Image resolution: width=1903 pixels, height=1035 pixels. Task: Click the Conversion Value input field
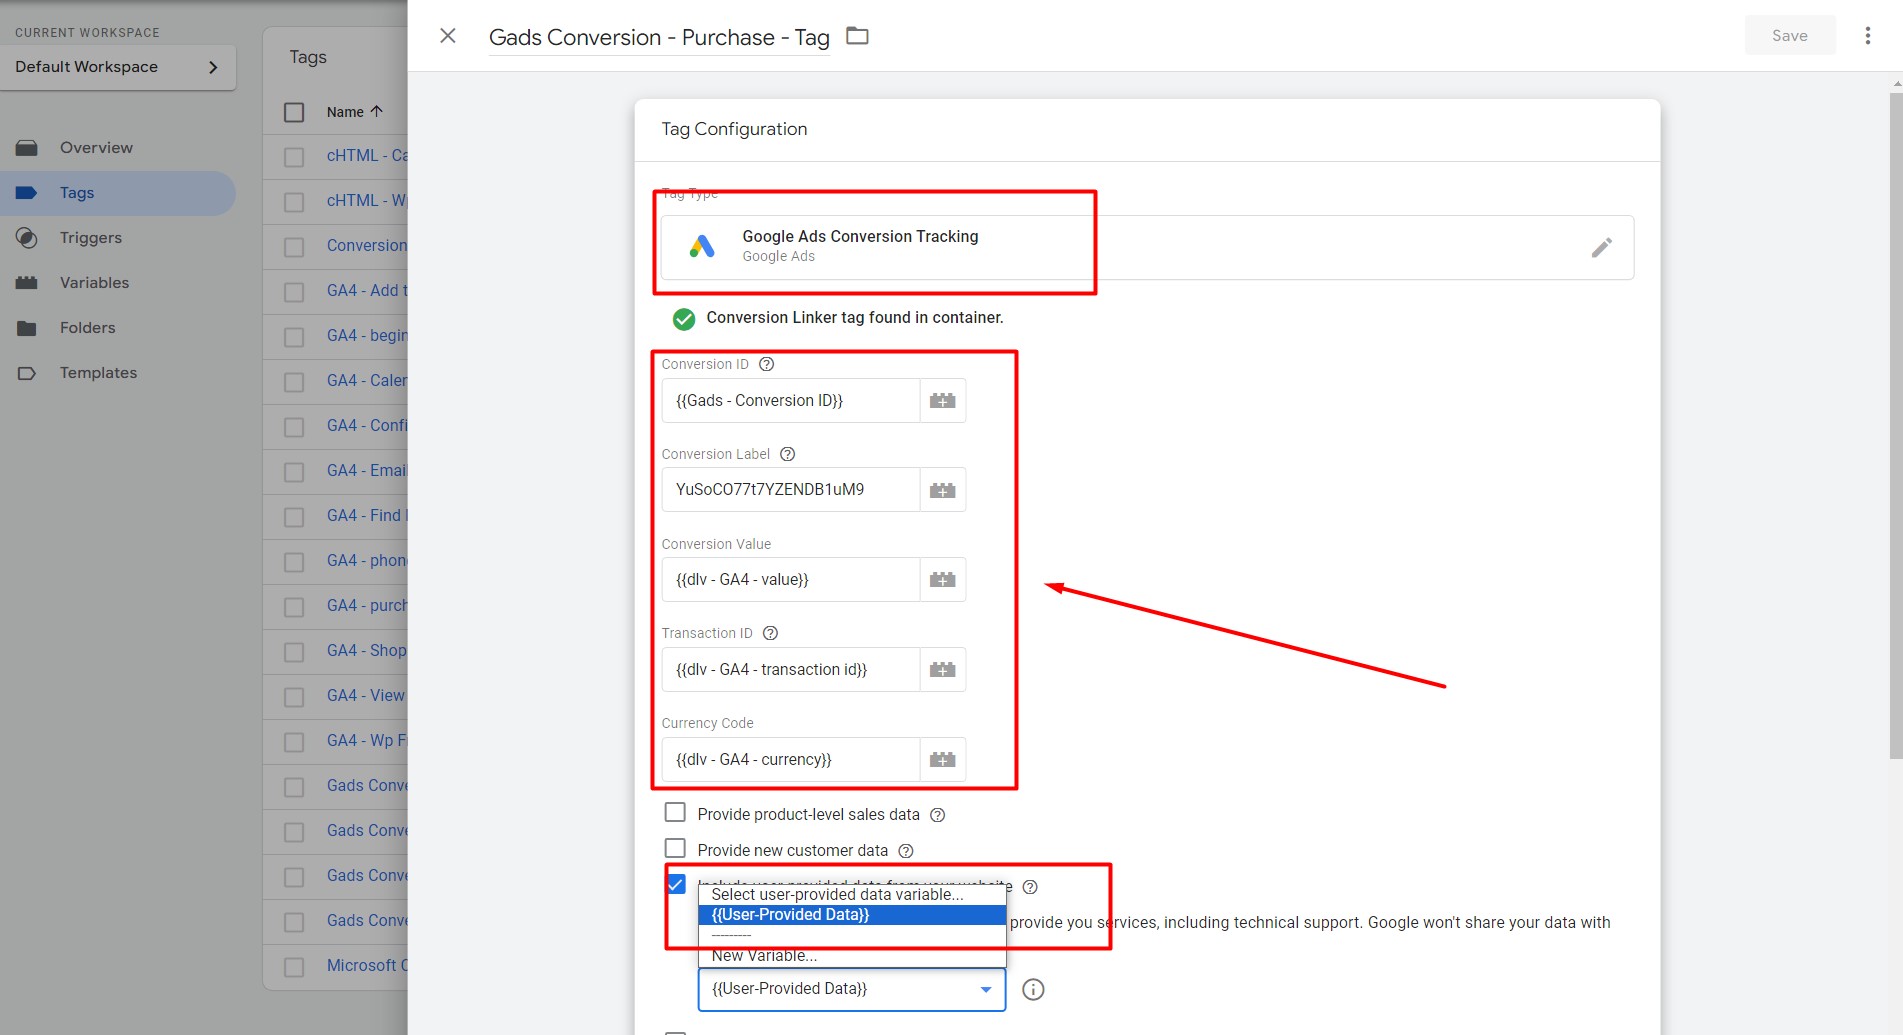(x=790, y=579)
